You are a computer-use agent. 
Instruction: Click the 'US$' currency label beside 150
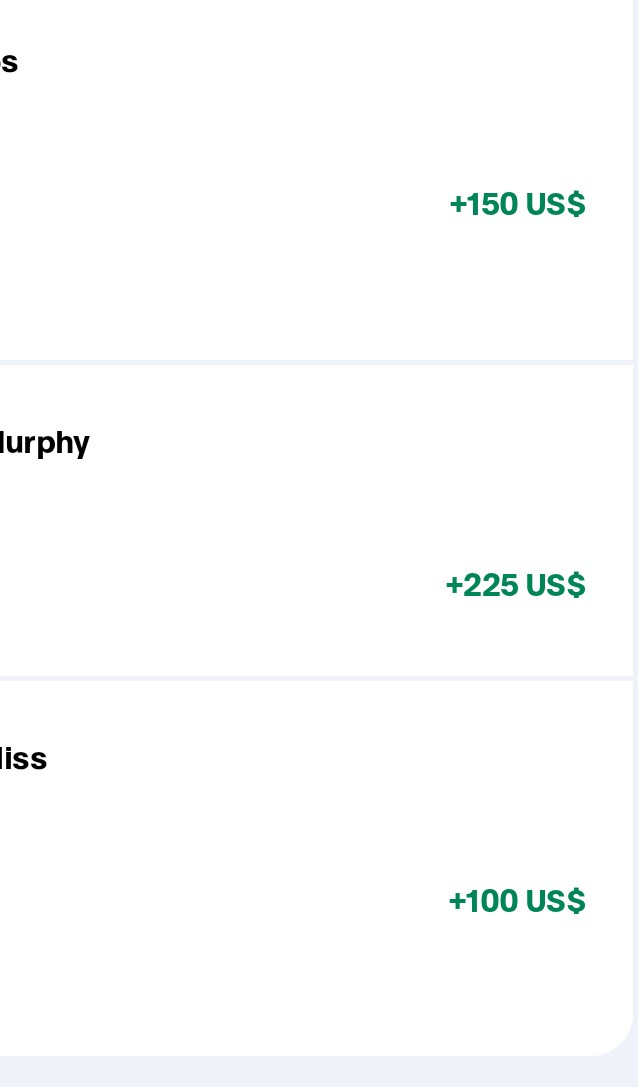555,204
